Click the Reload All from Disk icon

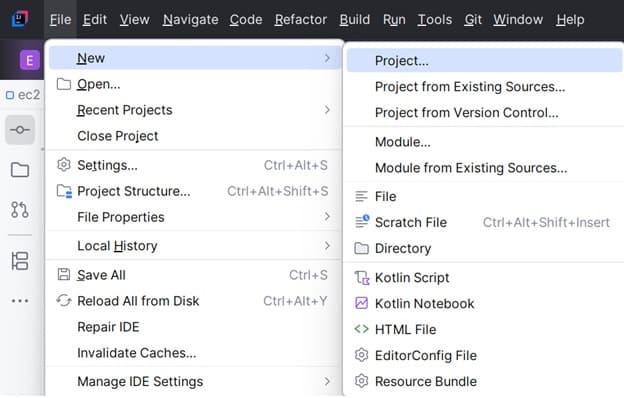(64, 300)
